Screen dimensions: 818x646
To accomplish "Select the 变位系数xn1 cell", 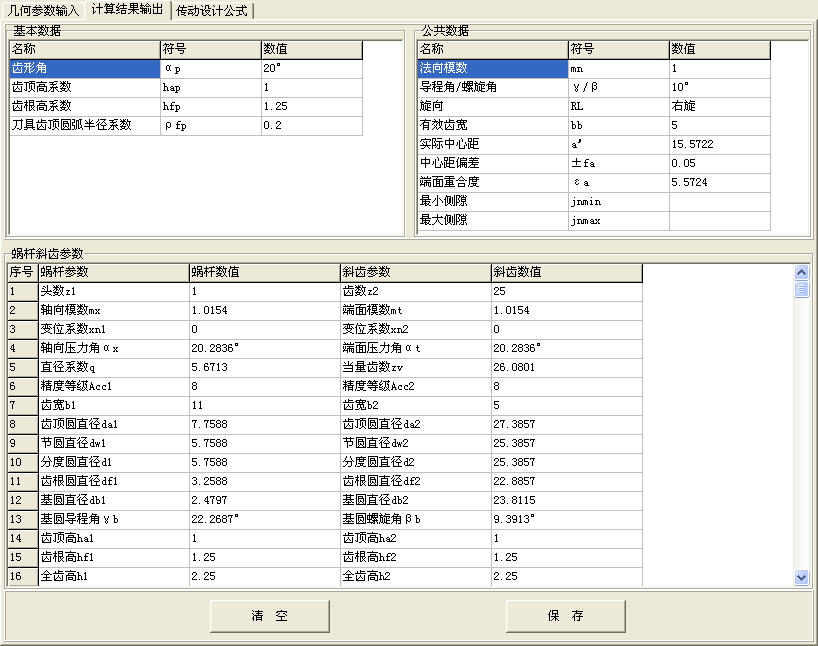I will pyautogui.click(x=114, y=329).
